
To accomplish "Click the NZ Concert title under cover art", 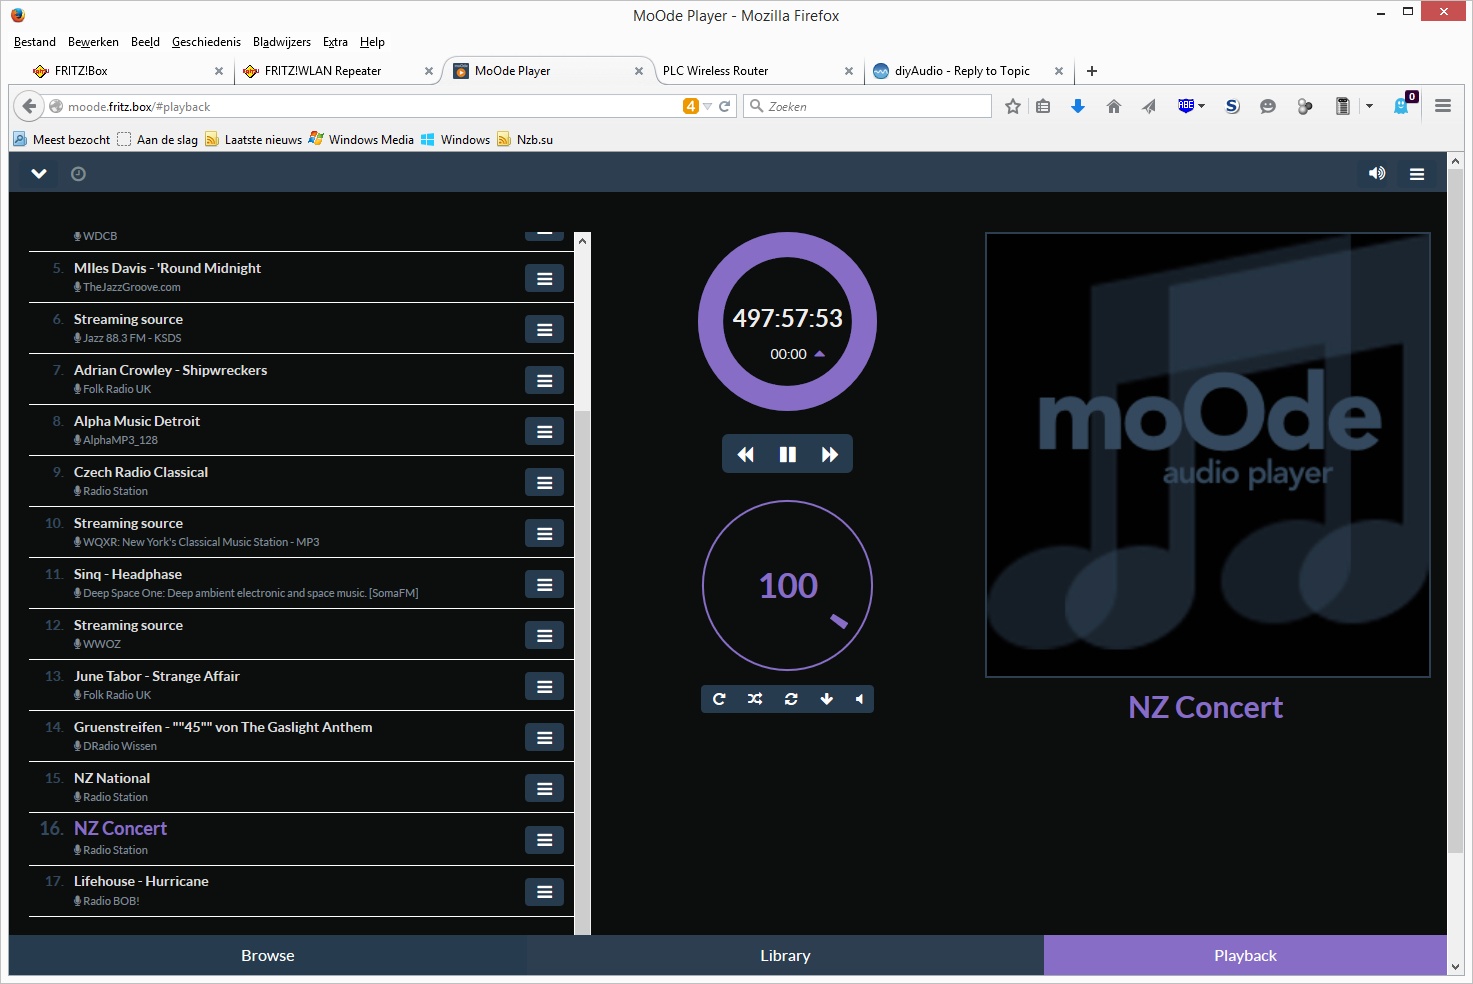I will (x=1205, y=707).
